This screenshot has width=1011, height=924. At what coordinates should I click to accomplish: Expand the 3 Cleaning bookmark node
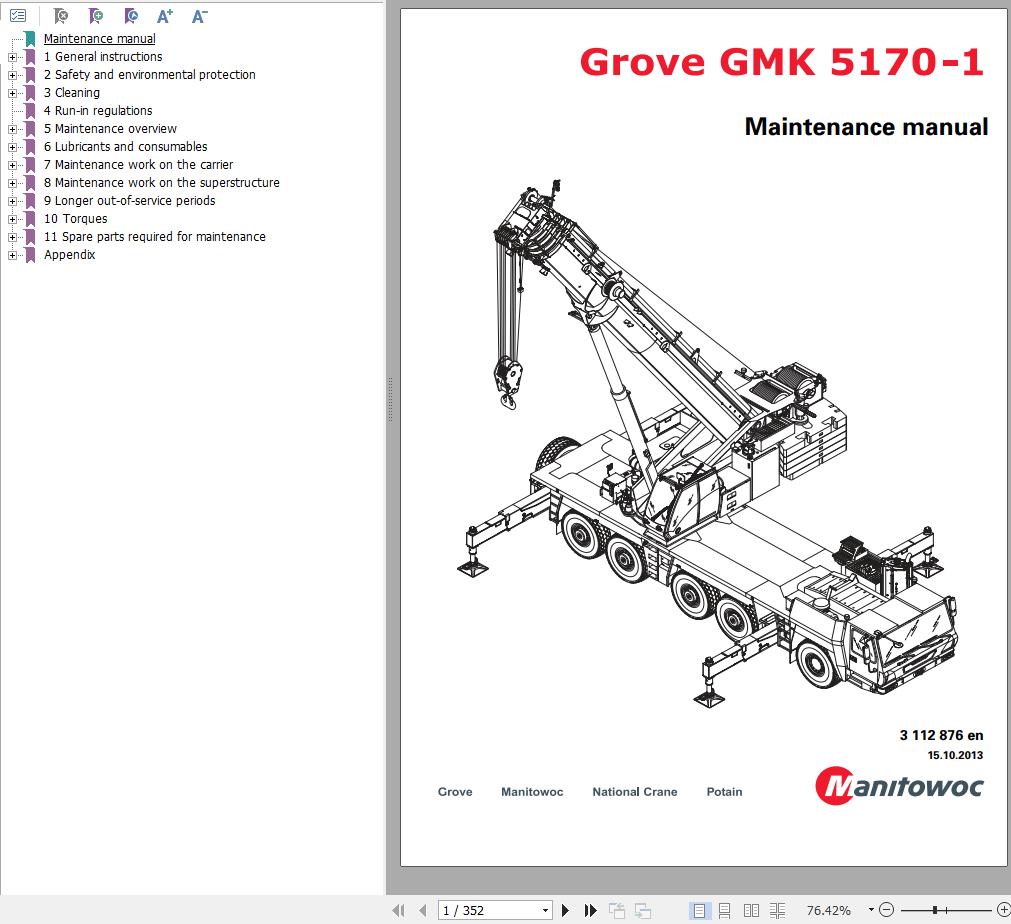[12, 93]
